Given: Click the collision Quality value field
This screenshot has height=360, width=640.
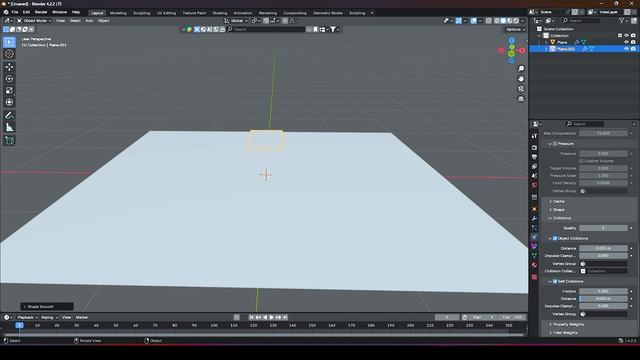Looking at the screenshot, I should (603, 228).
